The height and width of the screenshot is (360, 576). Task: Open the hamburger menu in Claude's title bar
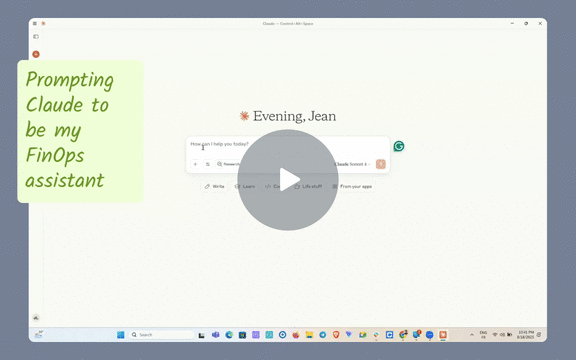click(35, 24)
